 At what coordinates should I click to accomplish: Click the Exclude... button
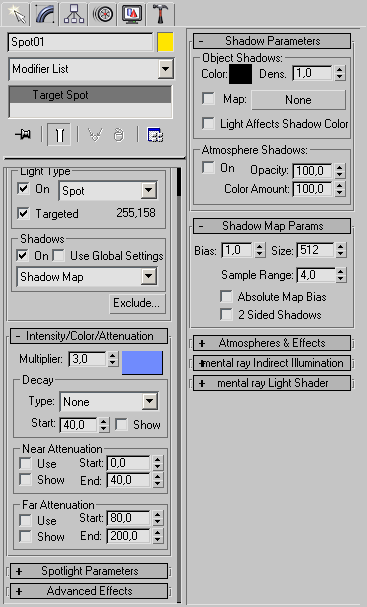click(x=137, y=303)
